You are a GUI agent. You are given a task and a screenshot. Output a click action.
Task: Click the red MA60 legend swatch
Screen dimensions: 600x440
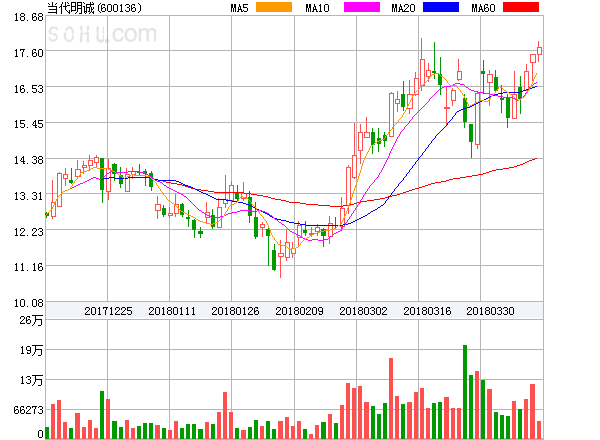521,7
